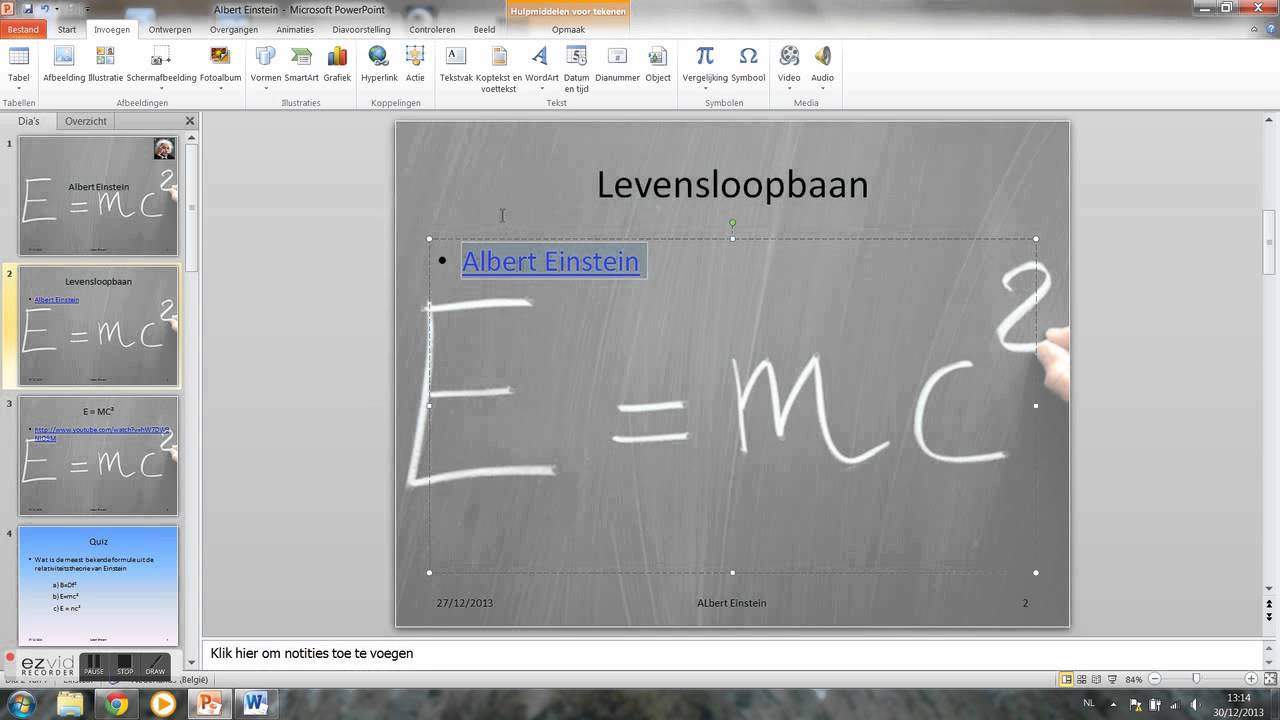Insert Datum en tijd
Image resolution: width=1280 pixels, height=720 pixels.
577,69
